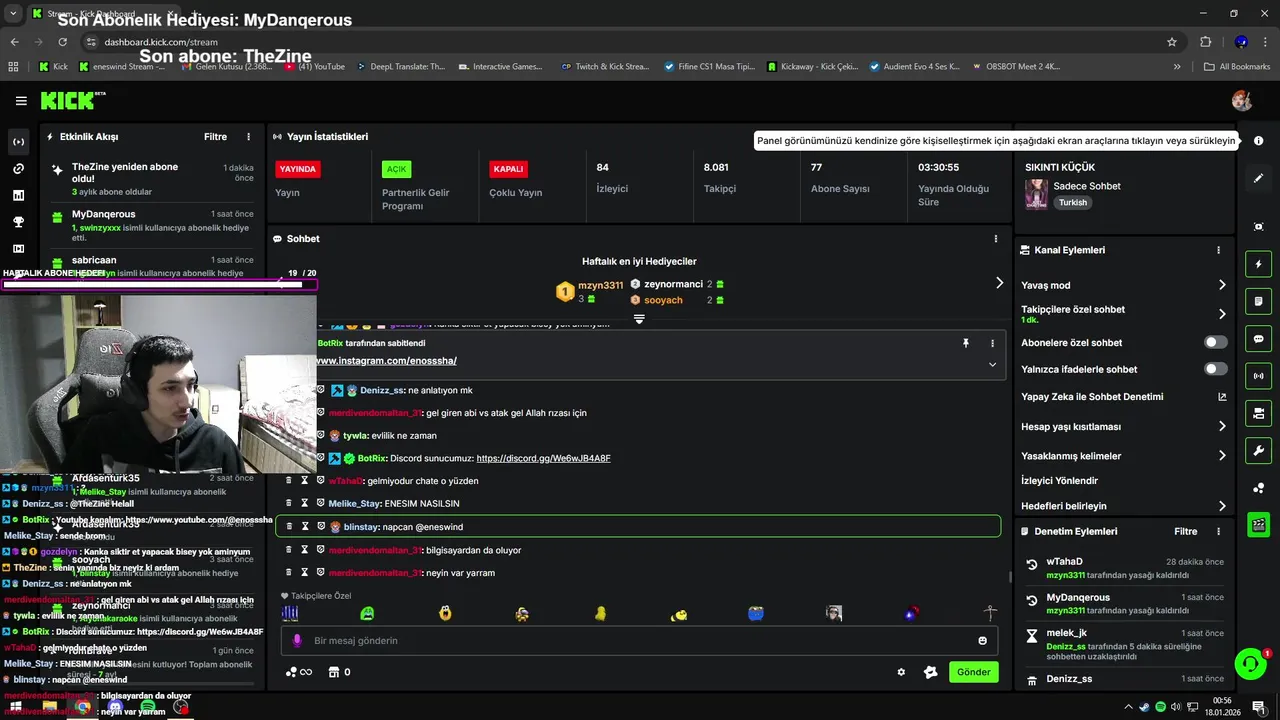Image resolution: width=1280 pixels, height=720 pixels.
Task: Click the Turkish language tag
Action: [1073, 202]
